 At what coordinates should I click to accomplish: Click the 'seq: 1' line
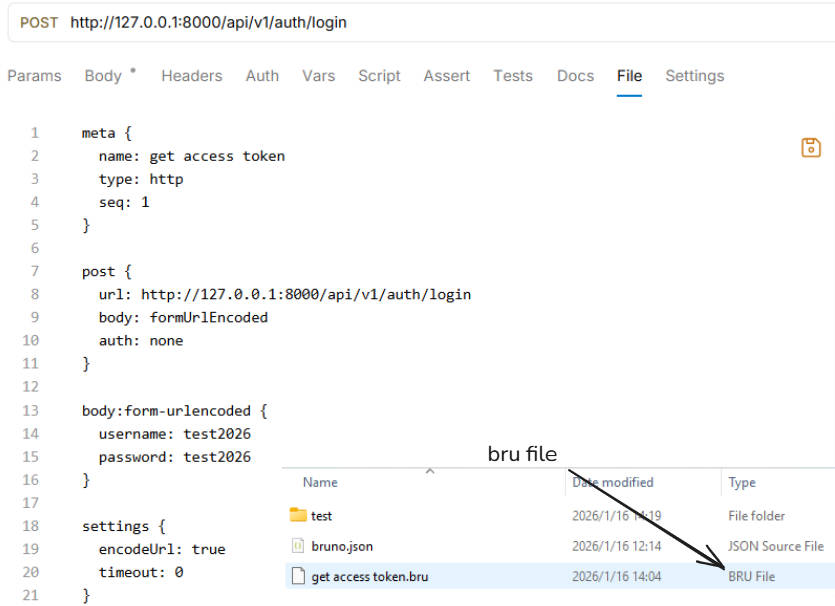(124, 202)
